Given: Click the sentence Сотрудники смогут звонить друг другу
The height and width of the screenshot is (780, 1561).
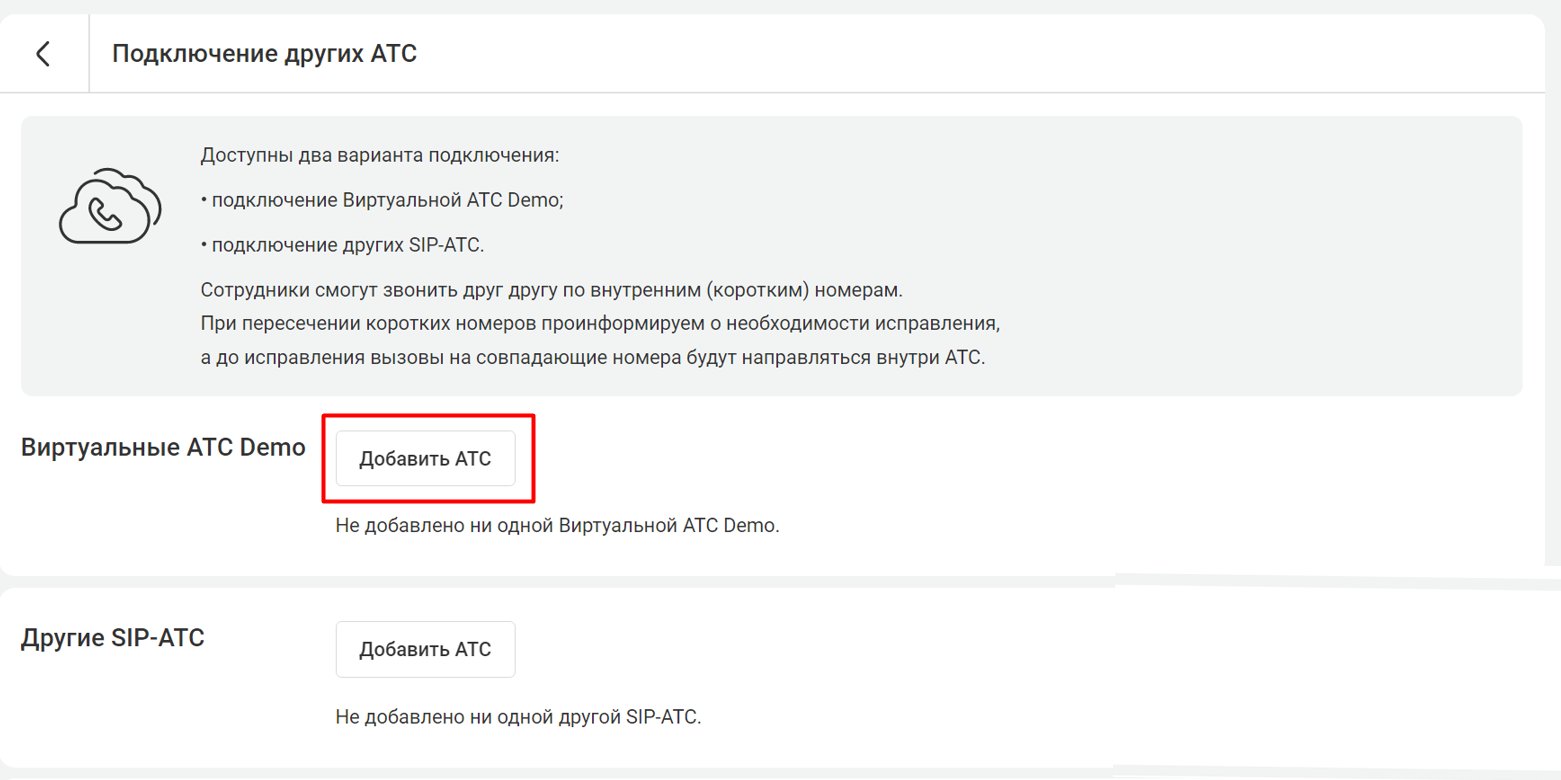Looking at the screenshot, I should click(x=551, y=290).
